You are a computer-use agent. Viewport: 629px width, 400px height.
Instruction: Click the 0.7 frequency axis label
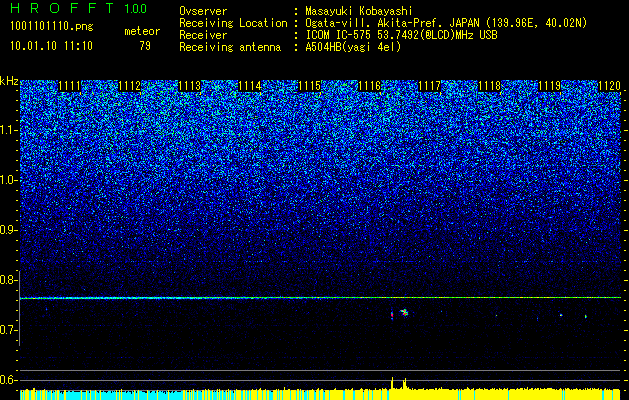[8, 330]
